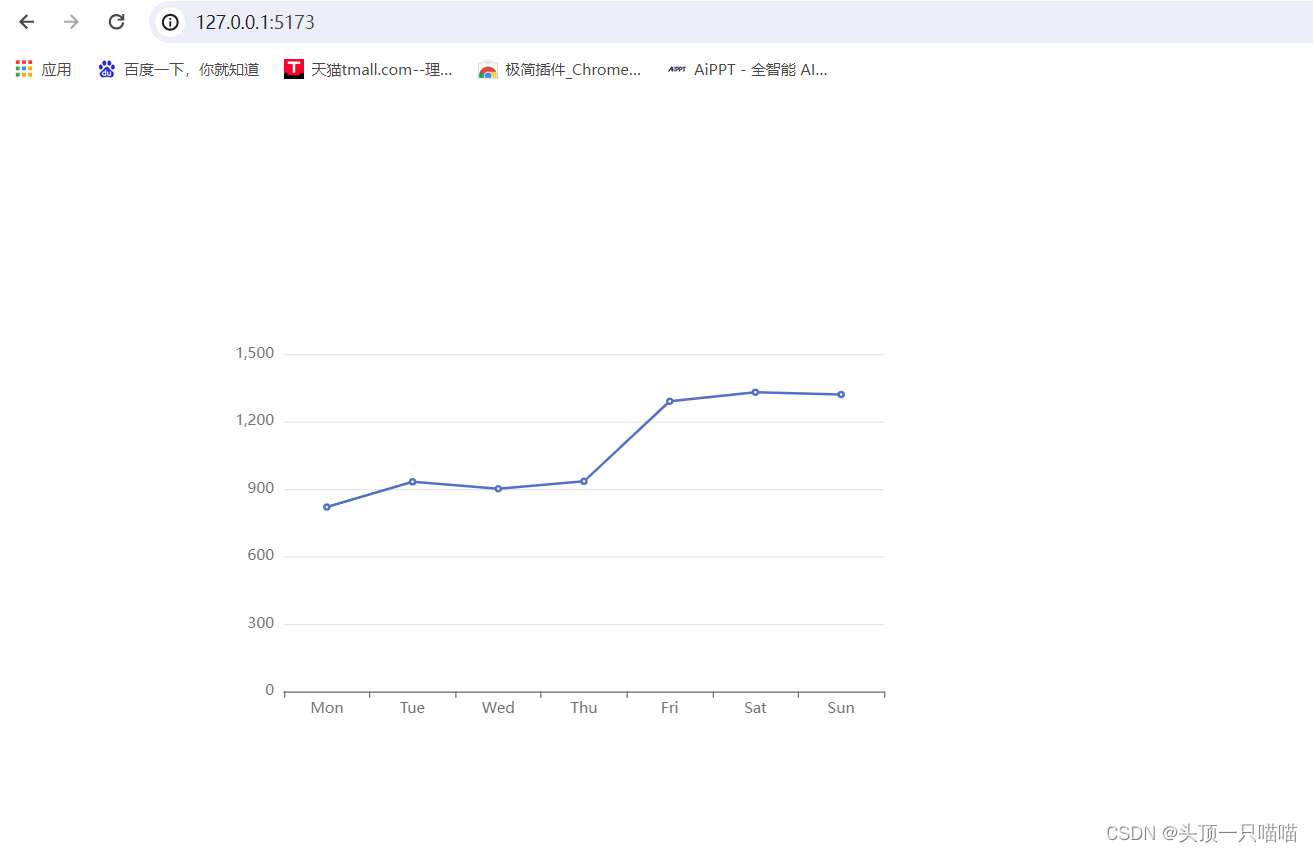This screenshot has width=1313, height=852.
Task: Click the 1,500 label on the y-axis
Action: 255,353
